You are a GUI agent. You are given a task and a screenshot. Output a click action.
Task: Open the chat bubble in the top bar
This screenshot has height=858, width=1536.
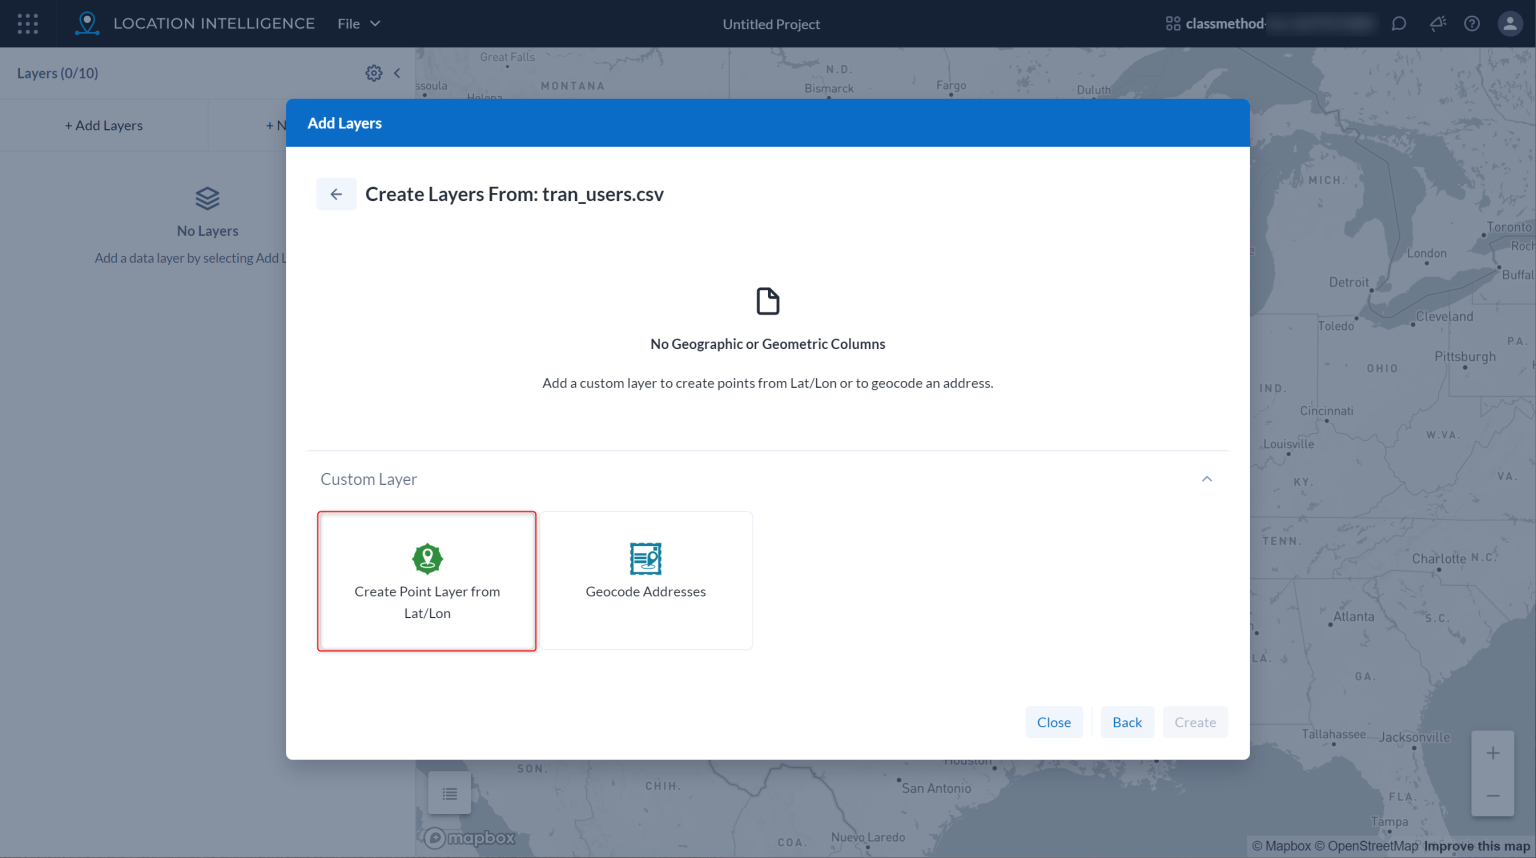pos(1398,23)
